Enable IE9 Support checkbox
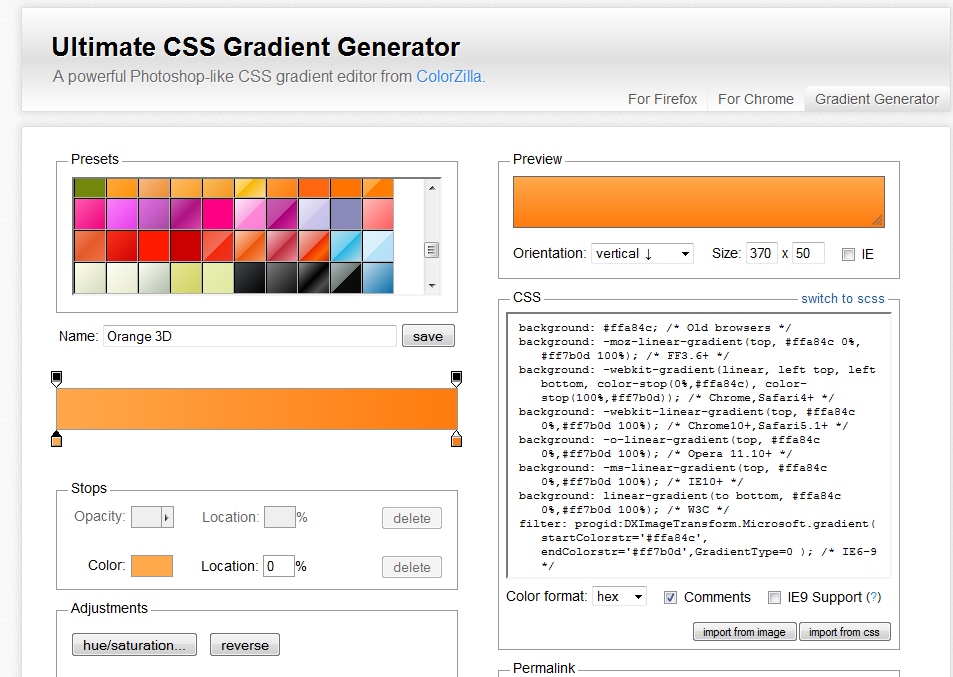Screen dimensions: 953x677 (774, 597)
